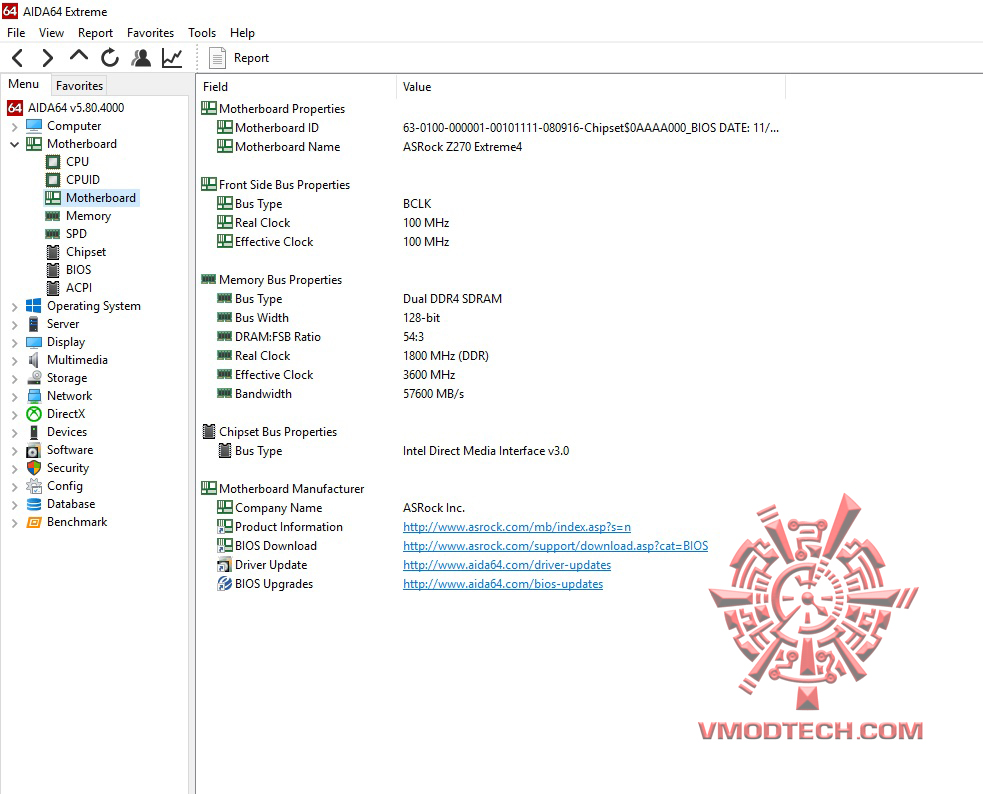
Task: Click the BIOS chip icon in tree
Action: [53, 270]
